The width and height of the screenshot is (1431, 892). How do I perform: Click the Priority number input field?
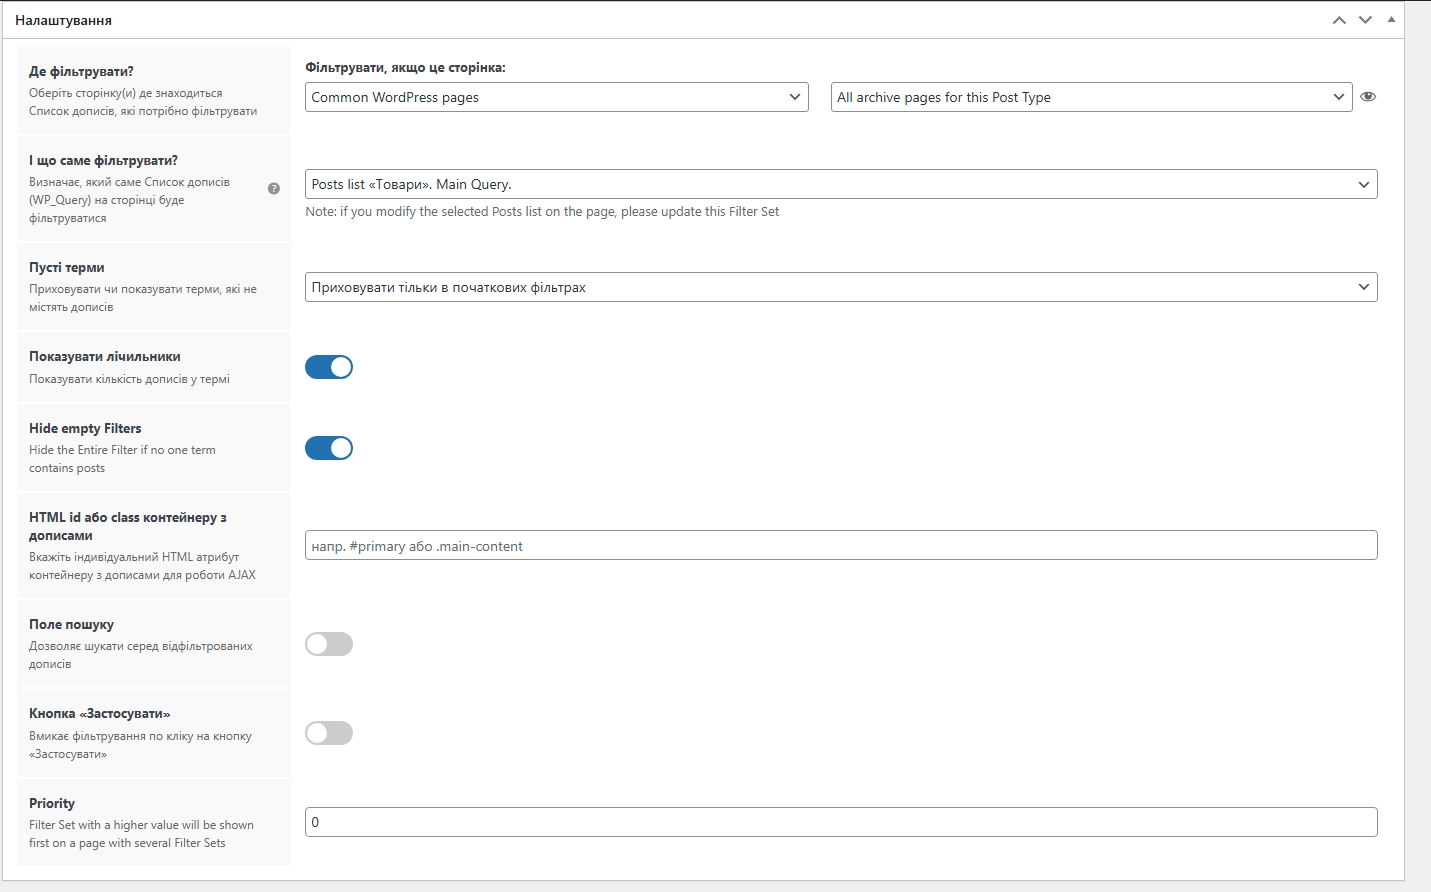(x=840, y=822)
